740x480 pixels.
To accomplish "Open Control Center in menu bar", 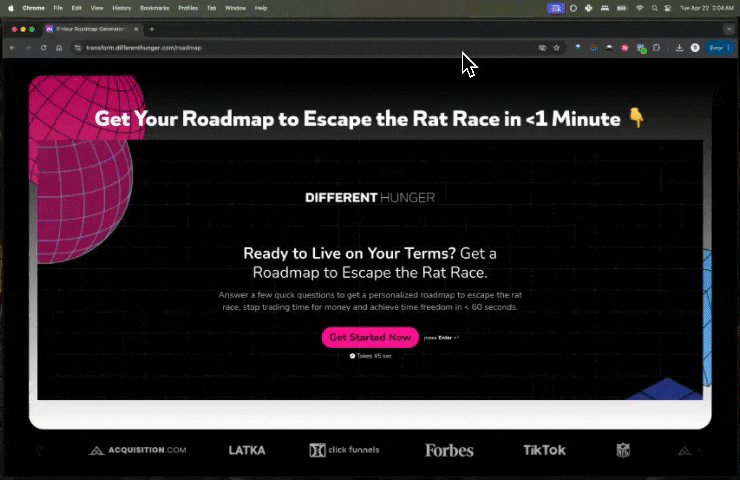I will click(x=668, y=8).
